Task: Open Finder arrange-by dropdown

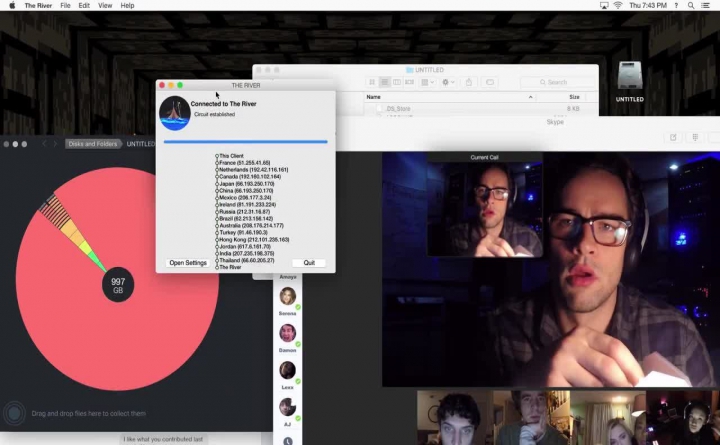Action: tap(428, 82)
